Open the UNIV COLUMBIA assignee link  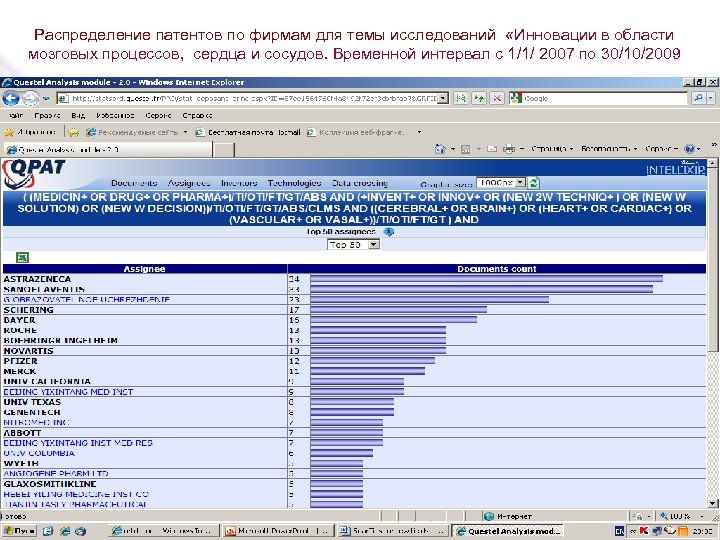(x=39, y=453)
